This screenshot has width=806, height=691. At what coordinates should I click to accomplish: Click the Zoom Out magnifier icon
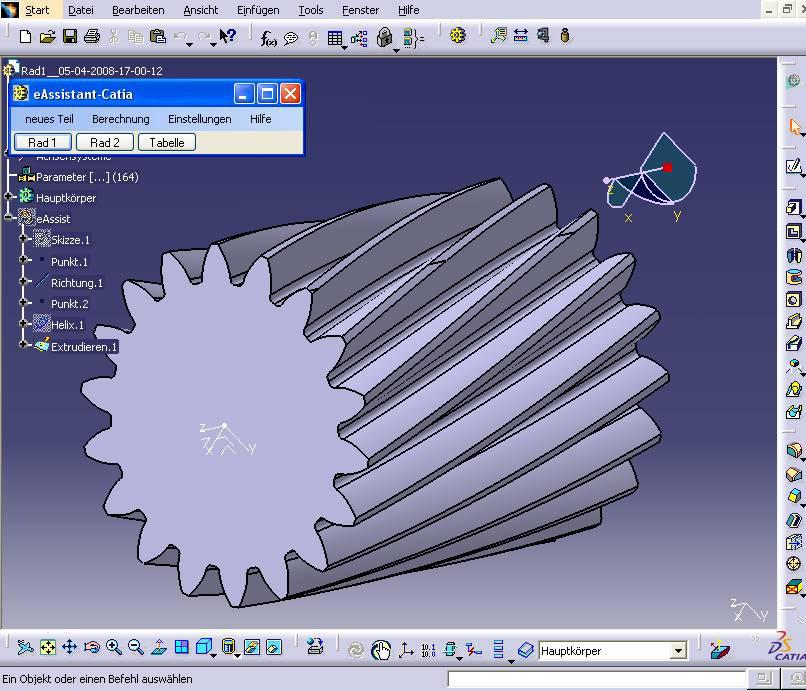136,648
